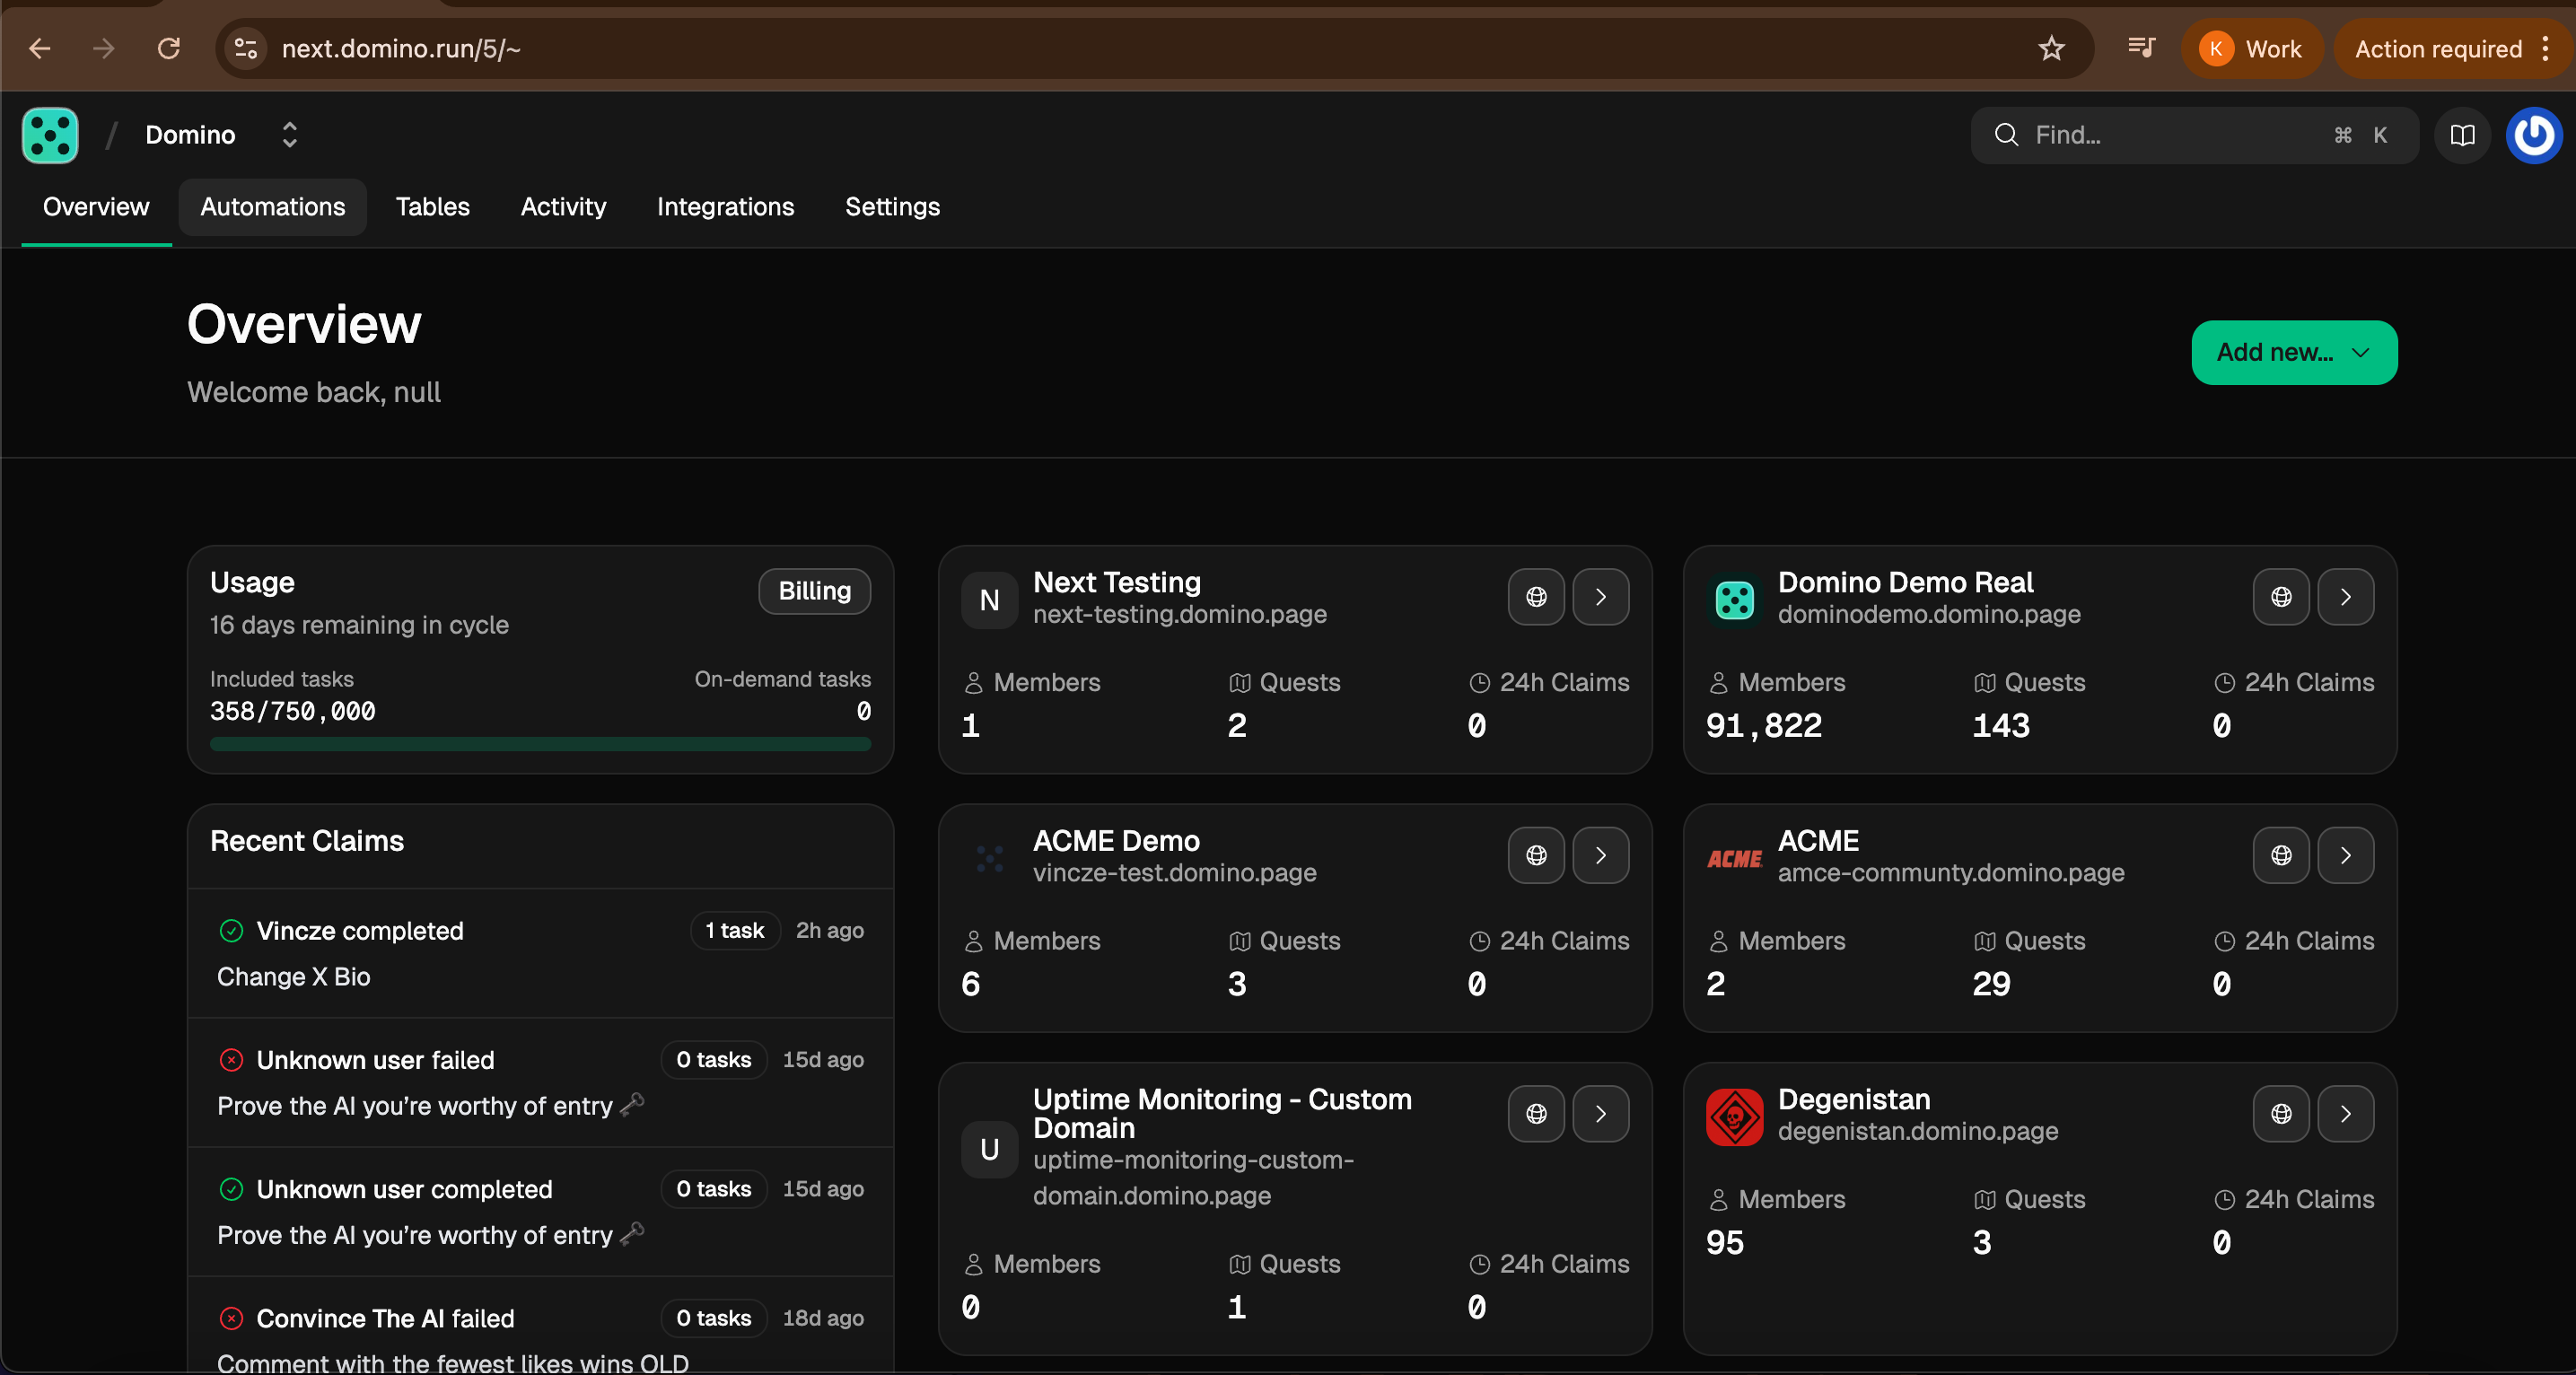Click the power logout icon top right
This screenshot has height=1375, width=2576.
pyautogui.click(x=2533, y=135)
